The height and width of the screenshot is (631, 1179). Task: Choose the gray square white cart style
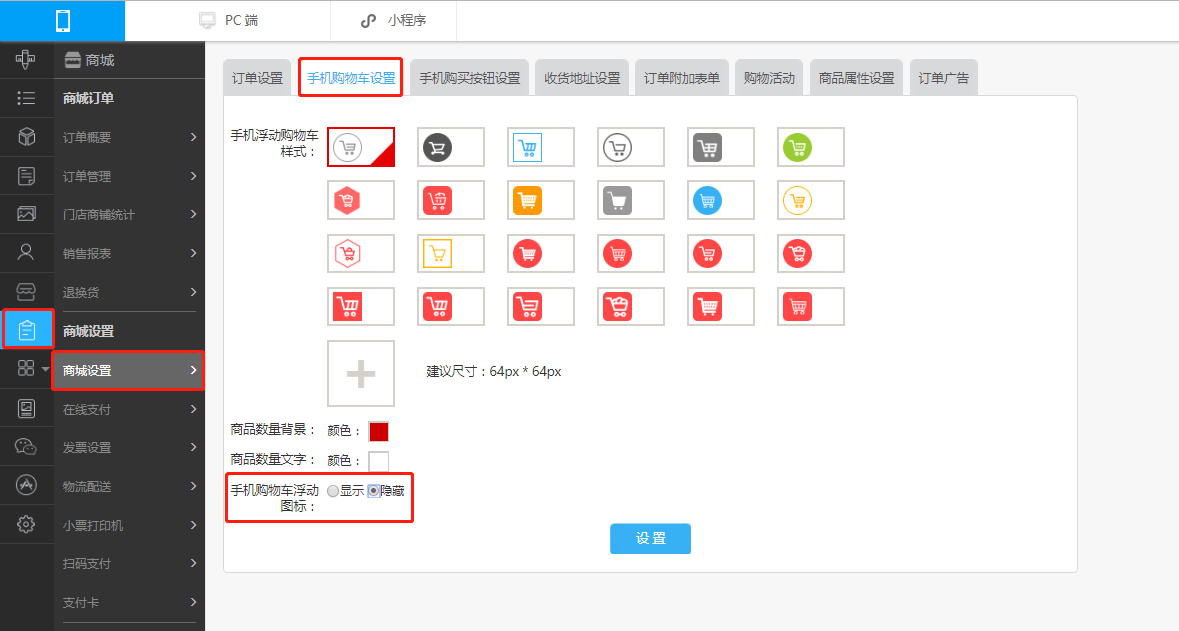(631, 200)
